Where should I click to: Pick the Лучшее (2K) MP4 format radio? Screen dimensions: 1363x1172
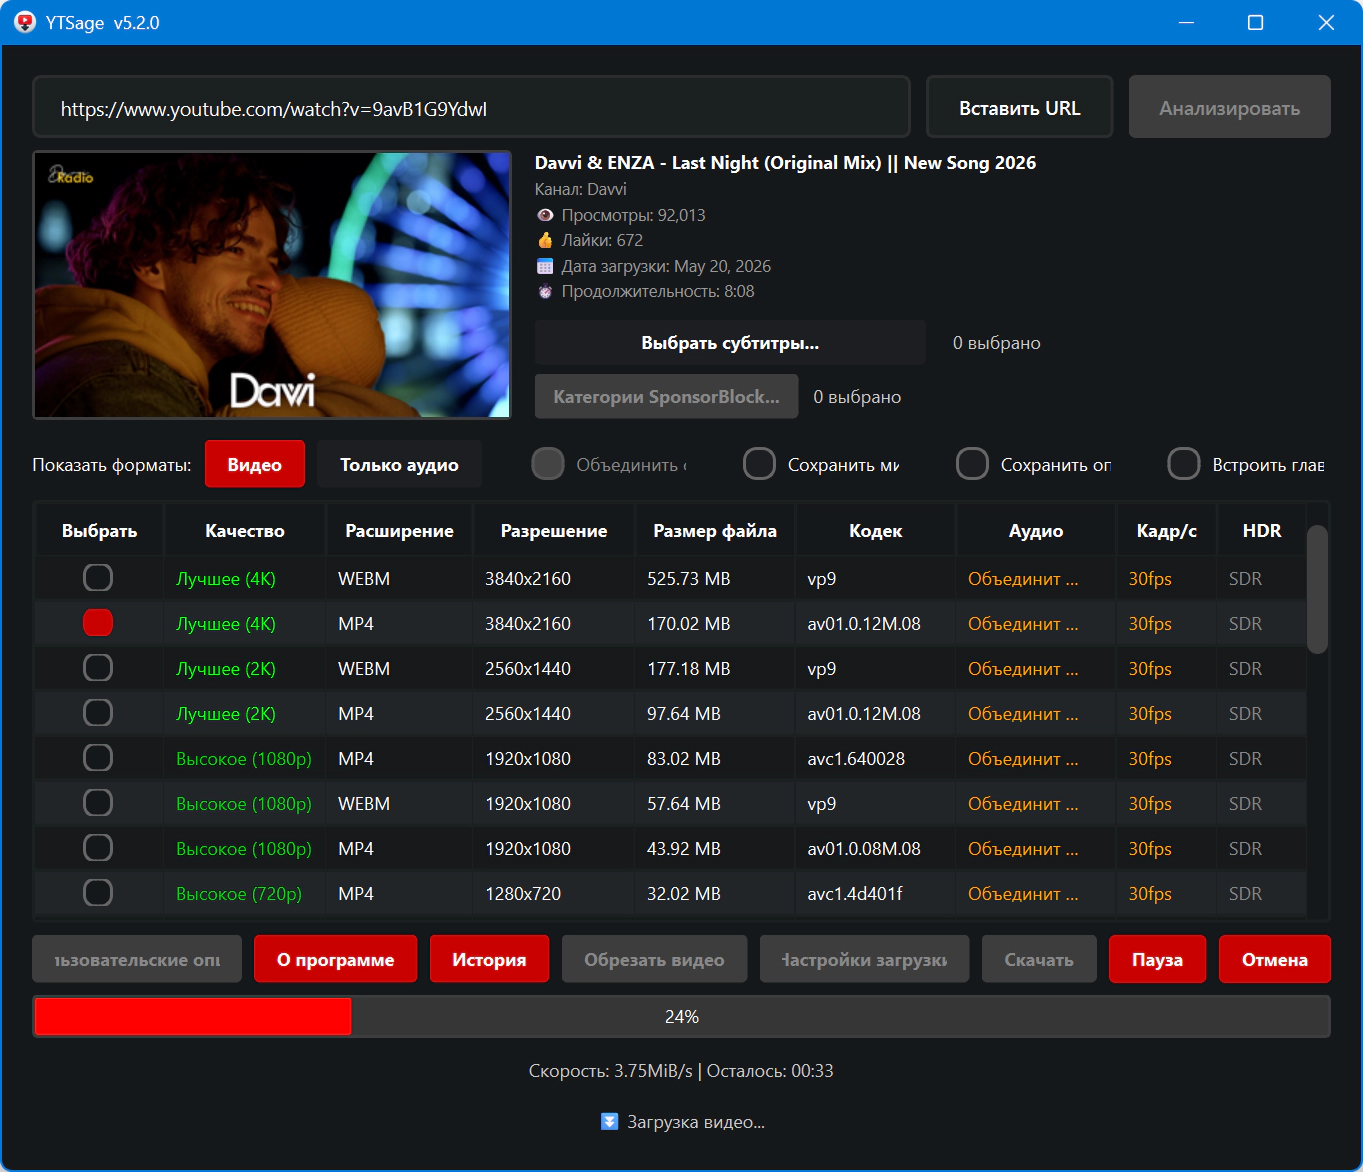(x=98, y=713)
